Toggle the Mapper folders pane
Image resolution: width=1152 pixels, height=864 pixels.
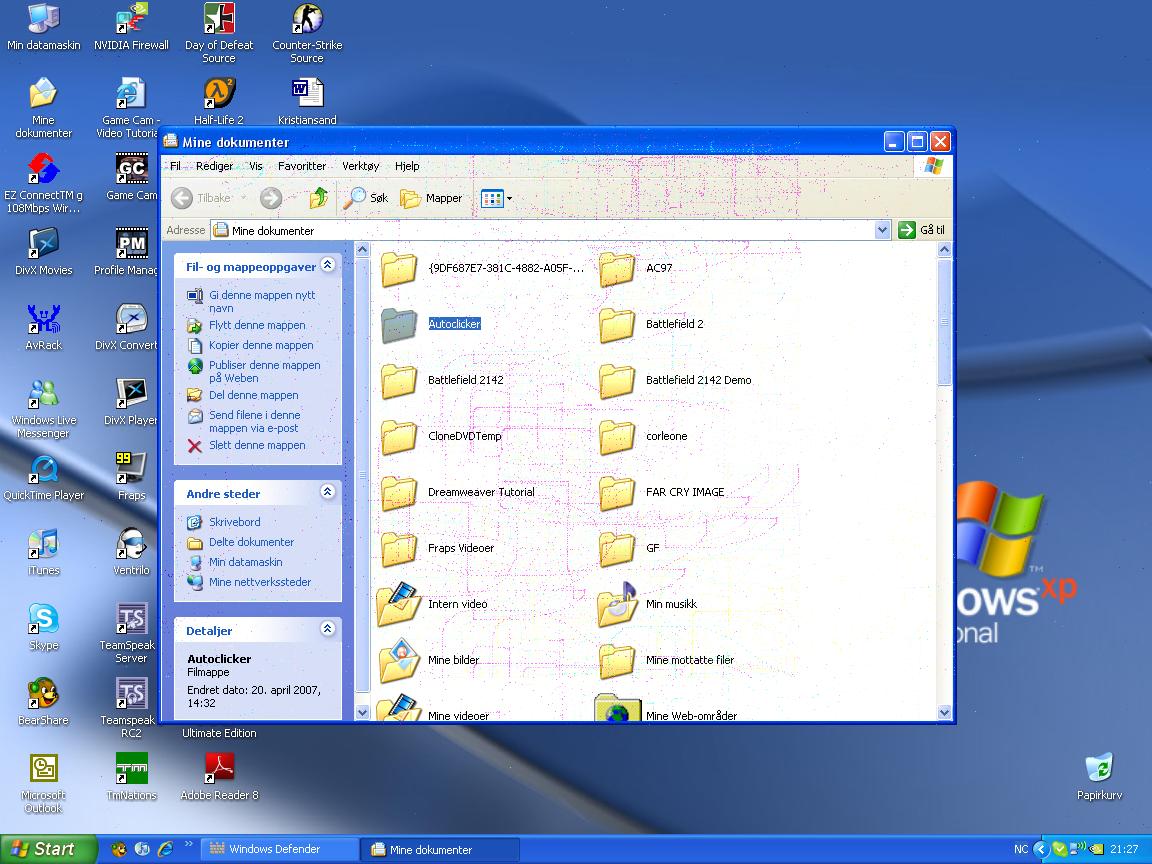click(432, 198)
